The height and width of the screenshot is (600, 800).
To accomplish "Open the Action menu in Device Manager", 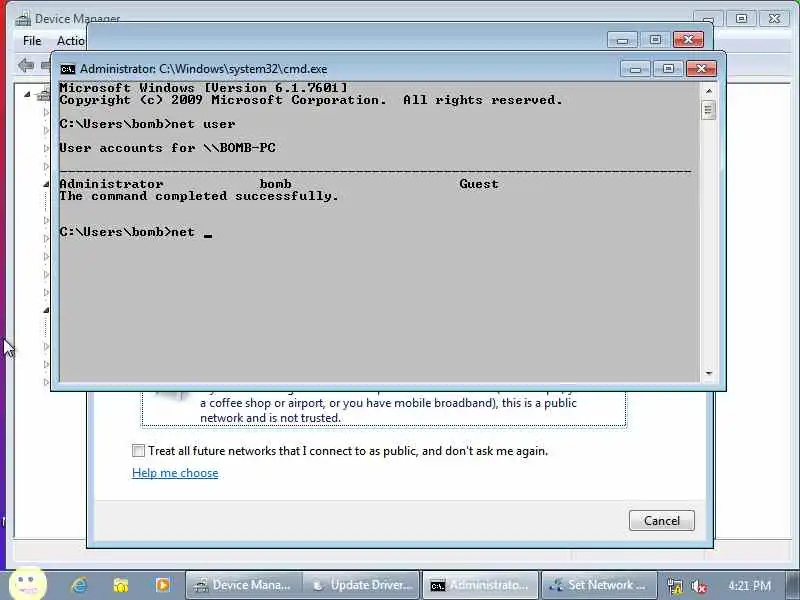I will click(70, 41).
